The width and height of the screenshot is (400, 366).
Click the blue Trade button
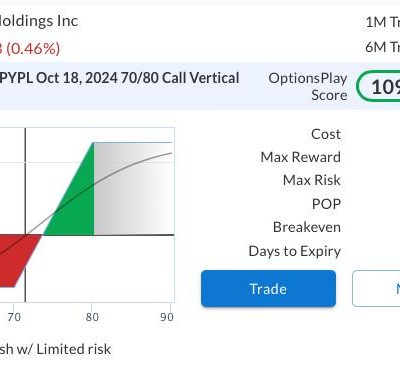[x=268, y=288]
